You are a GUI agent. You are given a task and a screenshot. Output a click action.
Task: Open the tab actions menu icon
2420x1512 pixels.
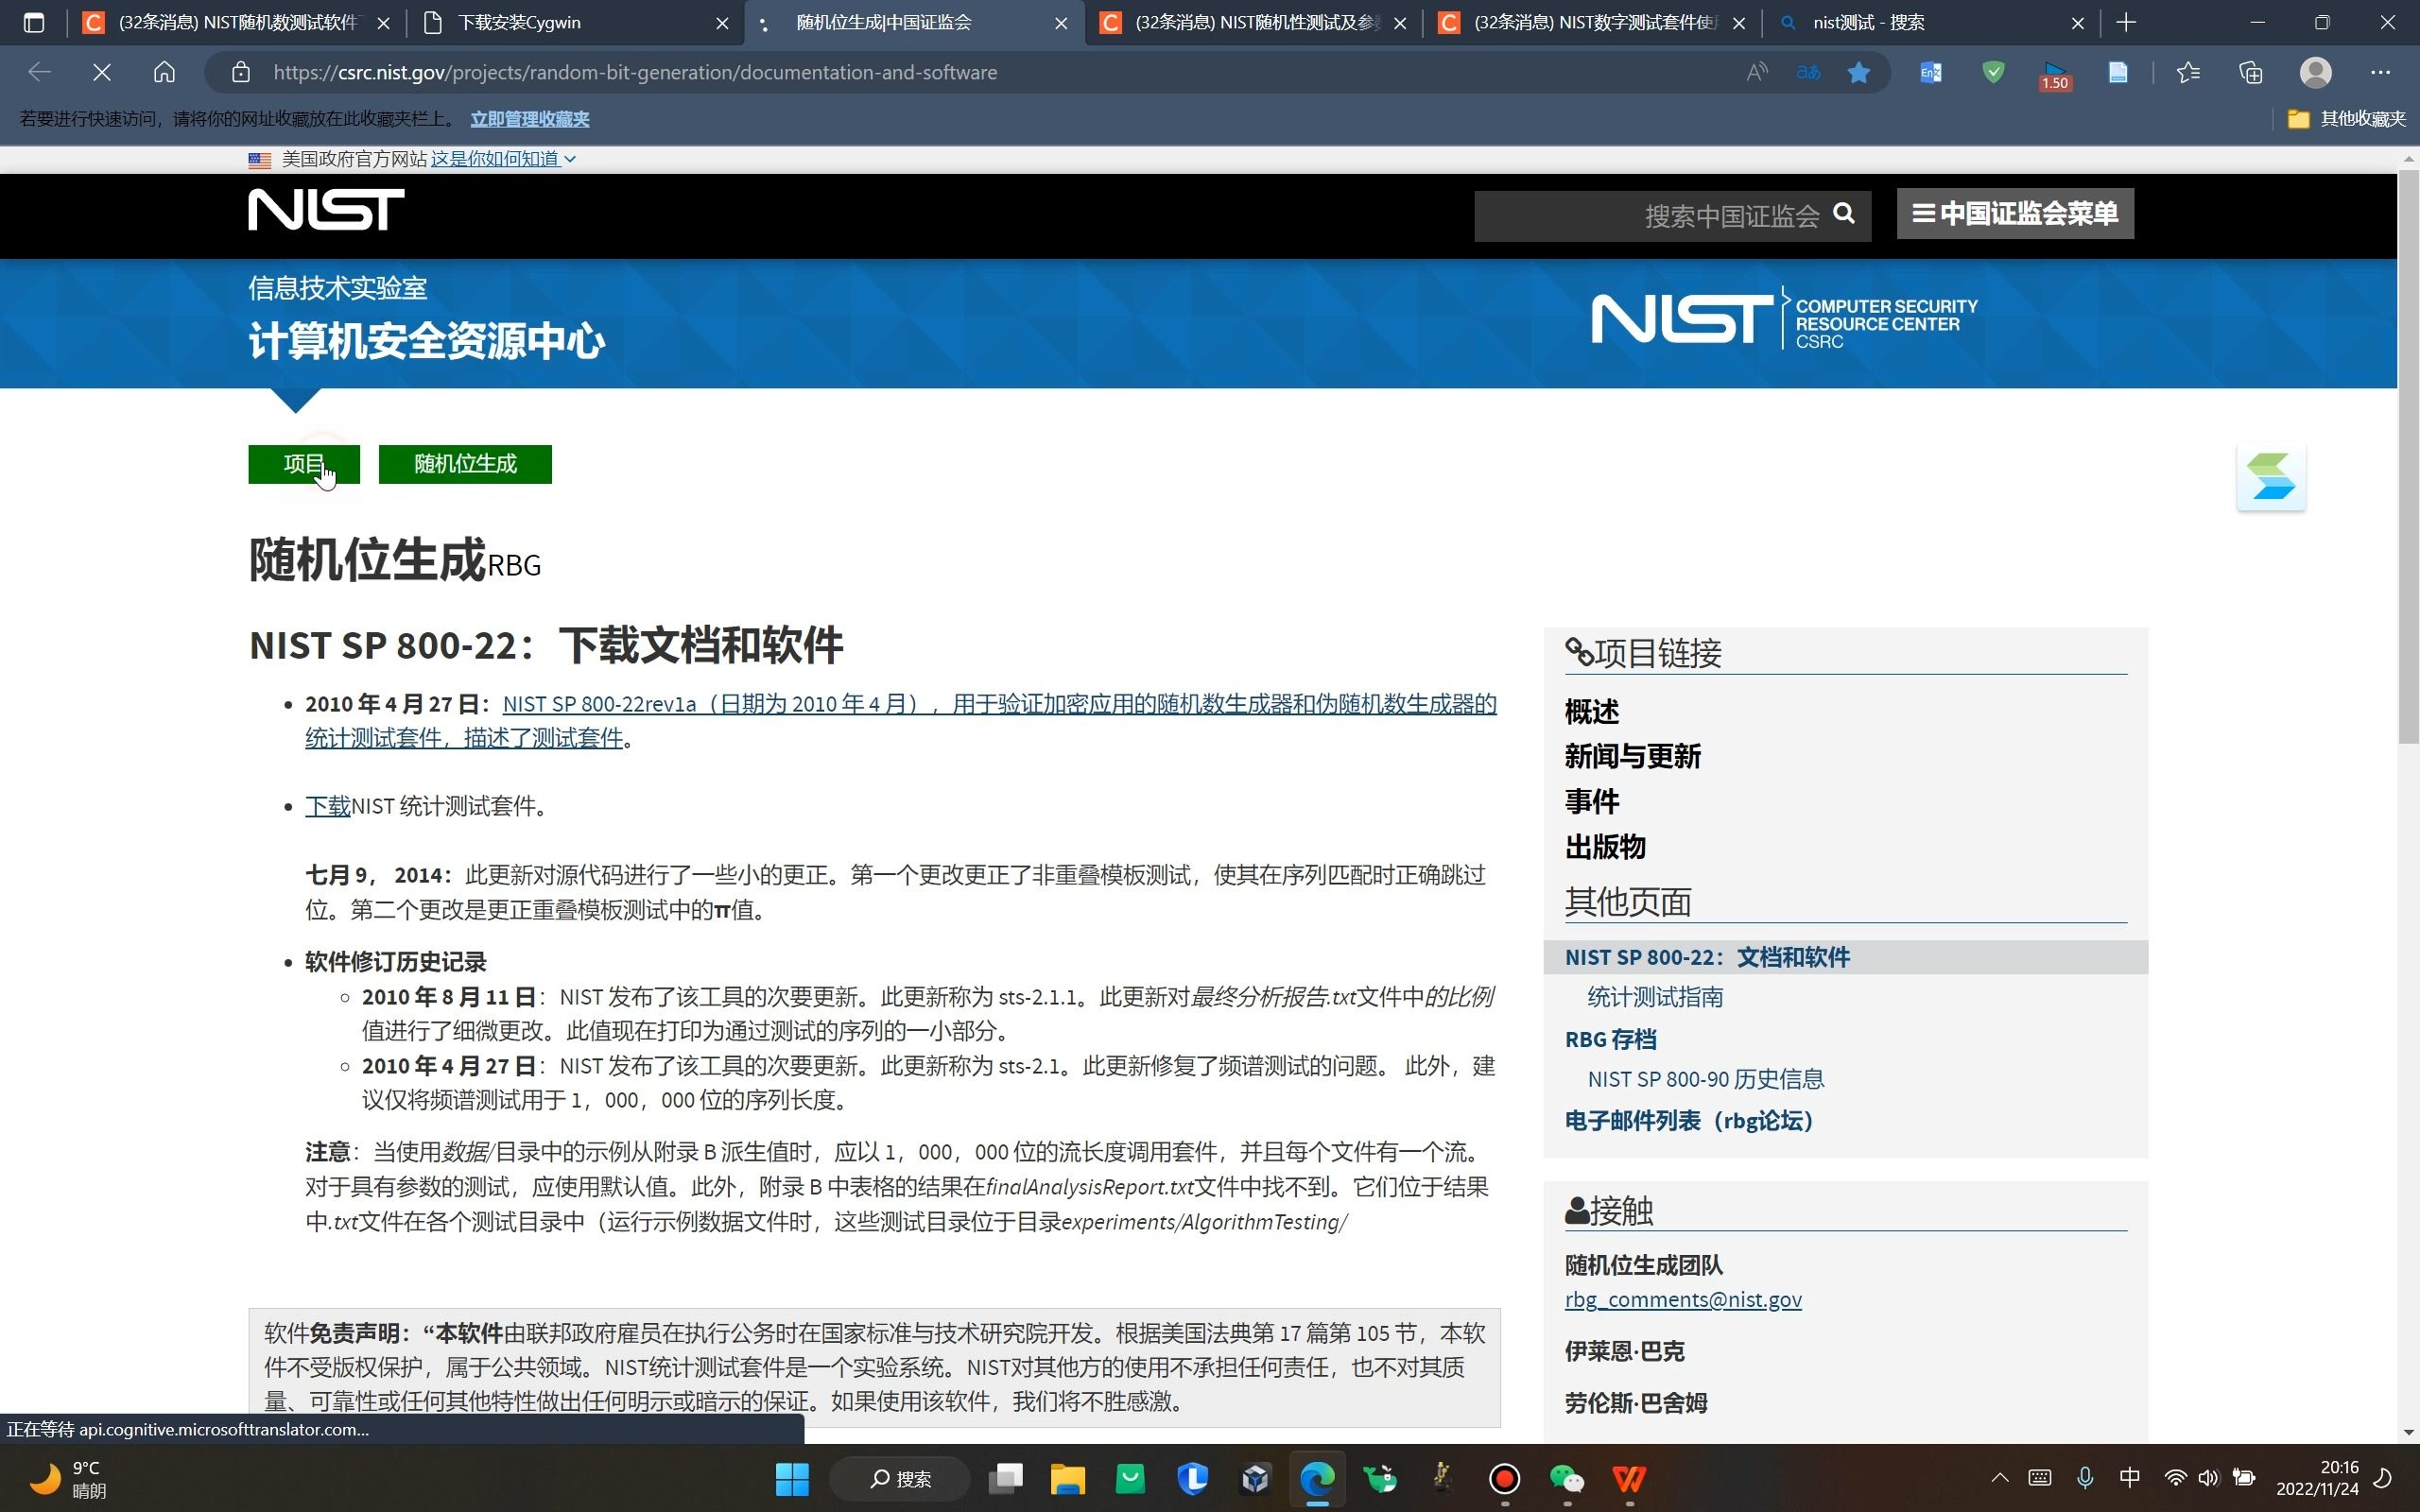click(34, 22)
